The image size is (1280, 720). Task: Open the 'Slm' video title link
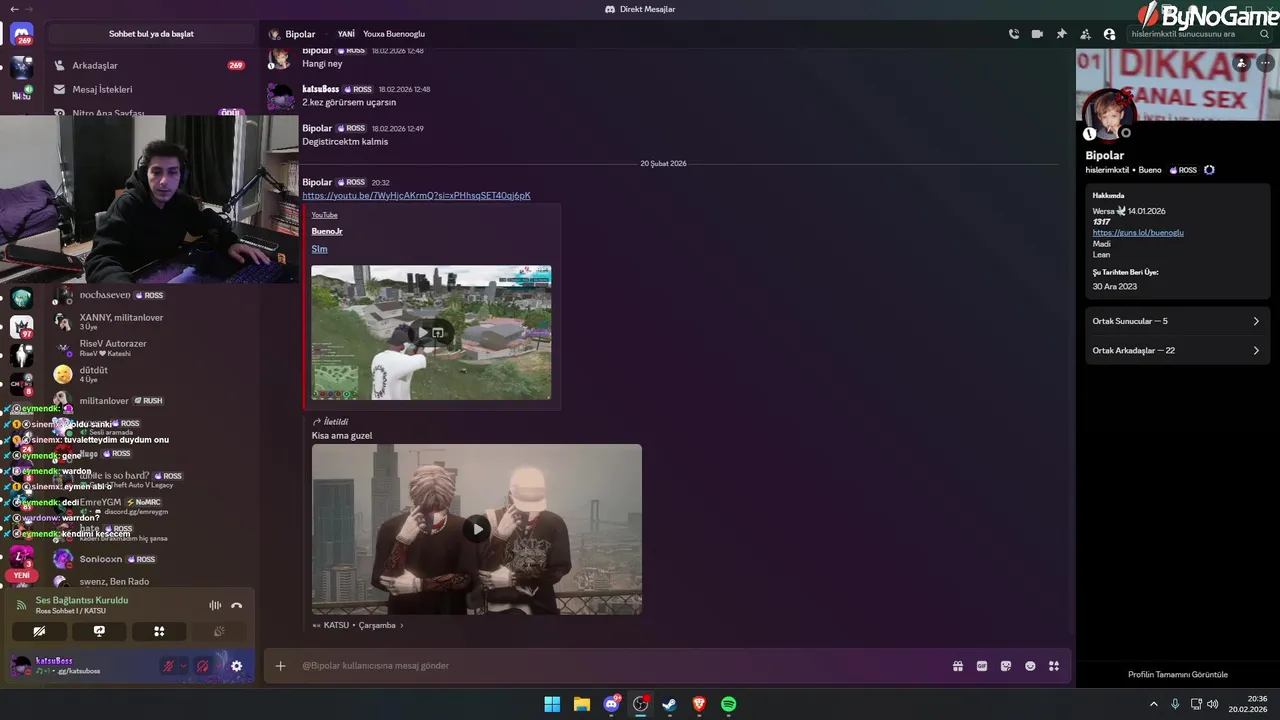tap(319, 249)
